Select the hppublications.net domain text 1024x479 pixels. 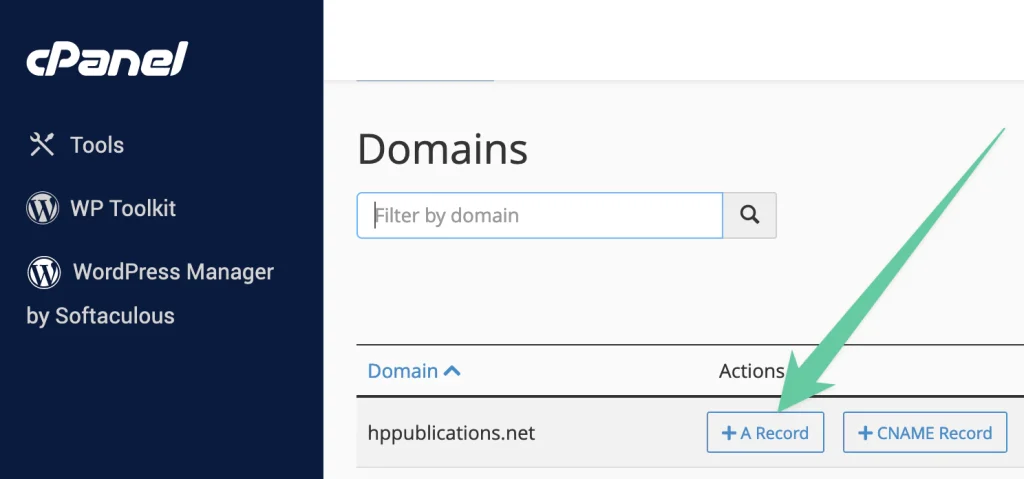point(451,433)
